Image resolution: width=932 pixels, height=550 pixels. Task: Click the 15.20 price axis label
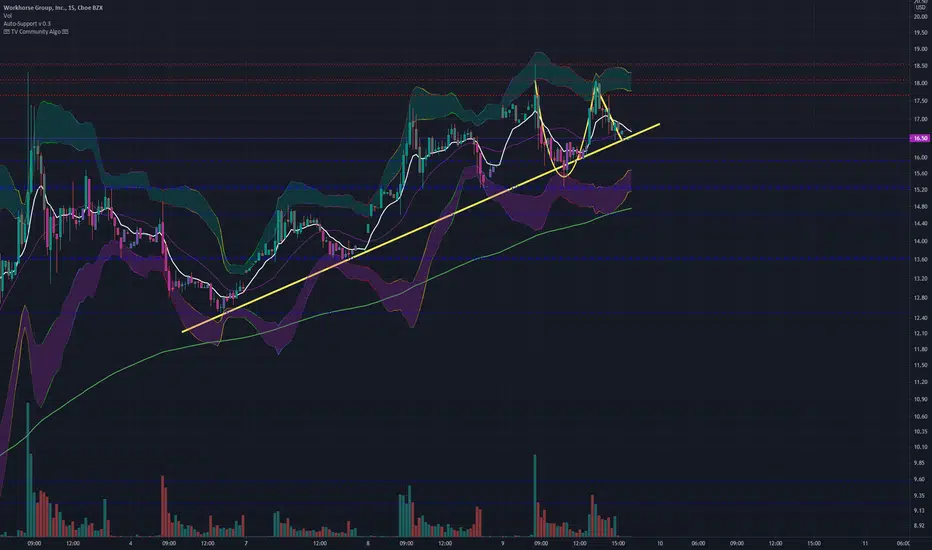920,190
